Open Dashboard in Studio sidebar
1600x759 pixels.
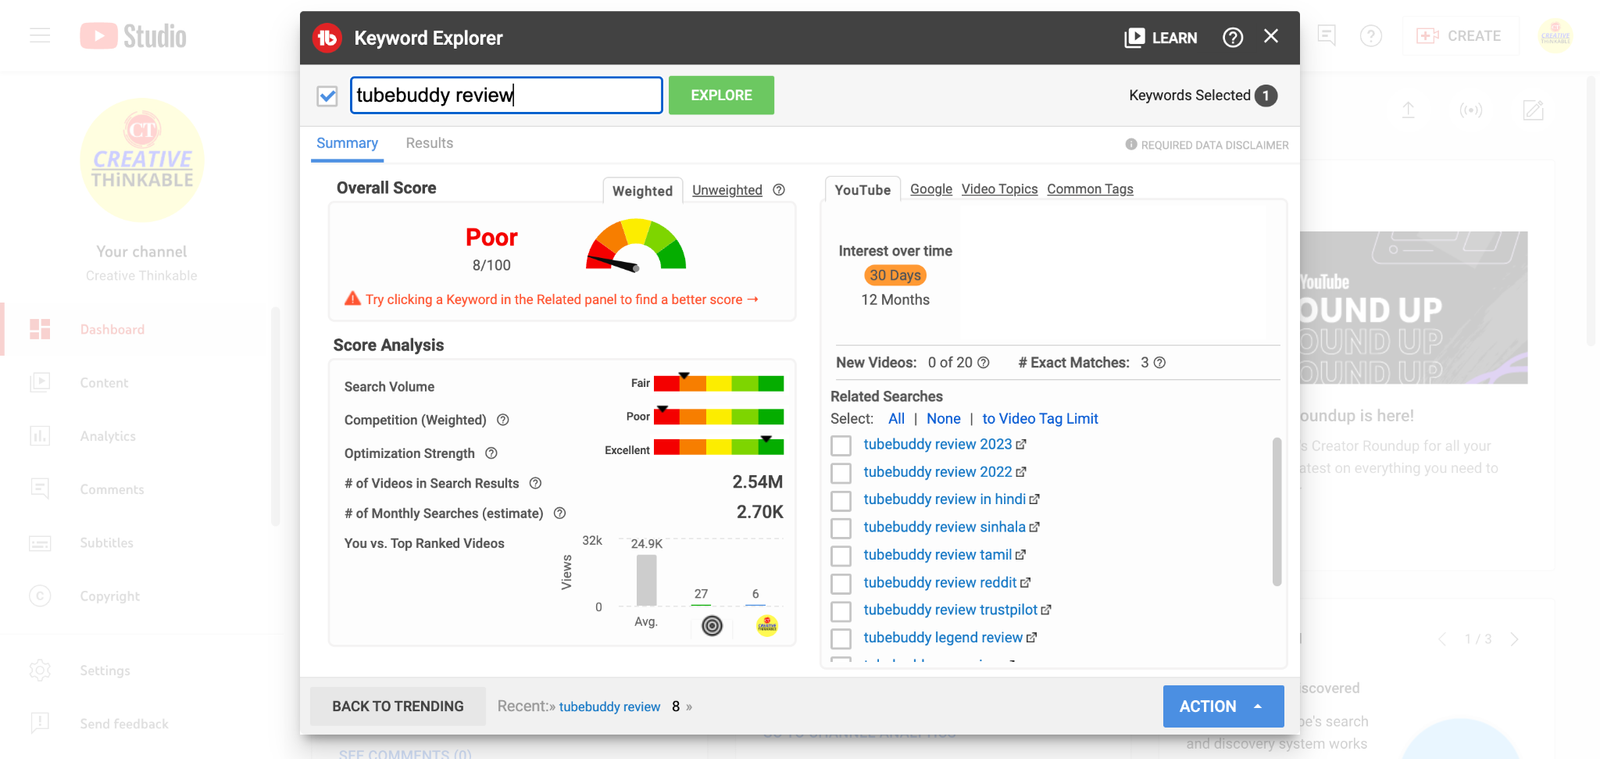112,329
